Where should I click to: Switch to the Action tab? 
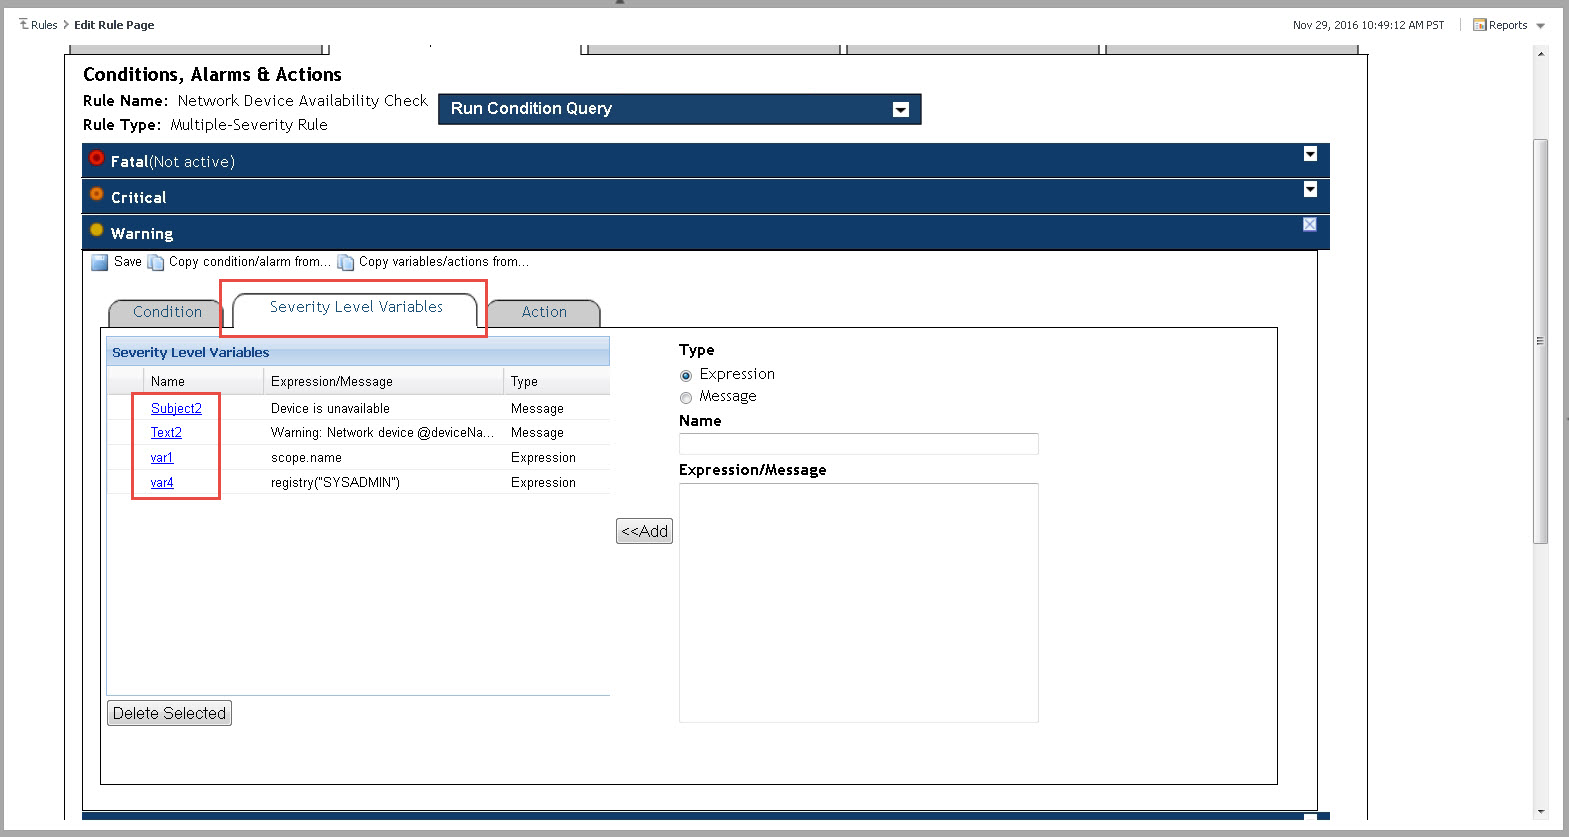click(x=544, y=312)
